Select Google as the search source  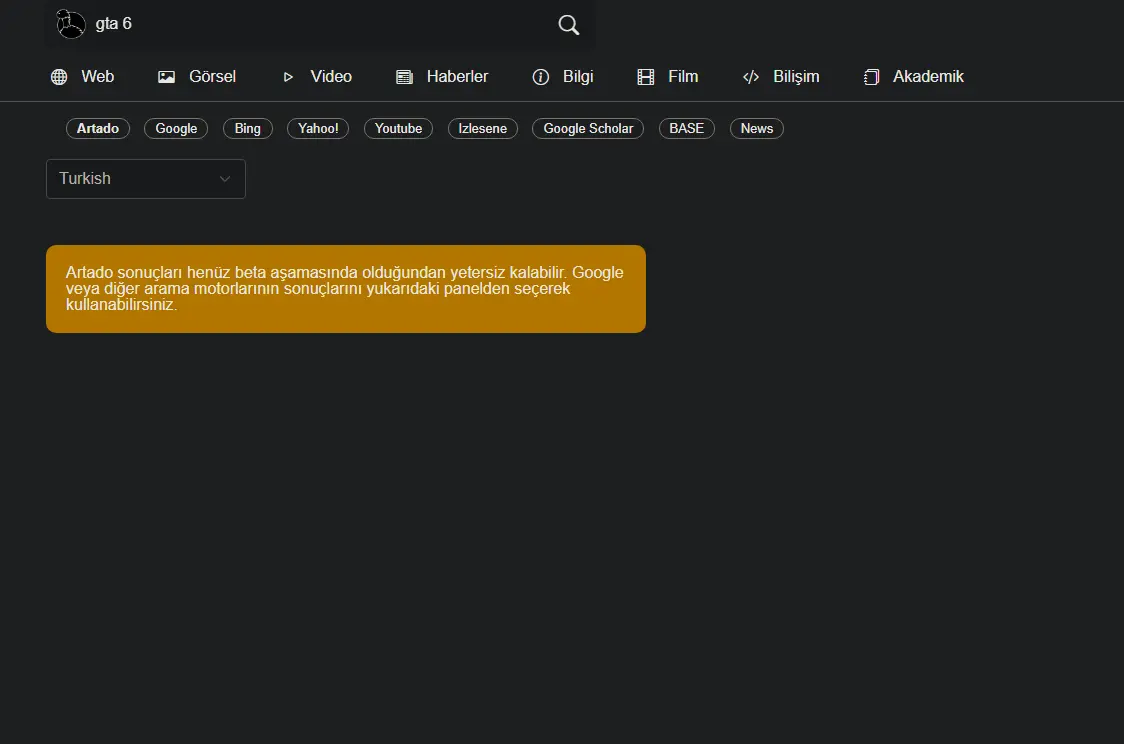pos(176,128)
